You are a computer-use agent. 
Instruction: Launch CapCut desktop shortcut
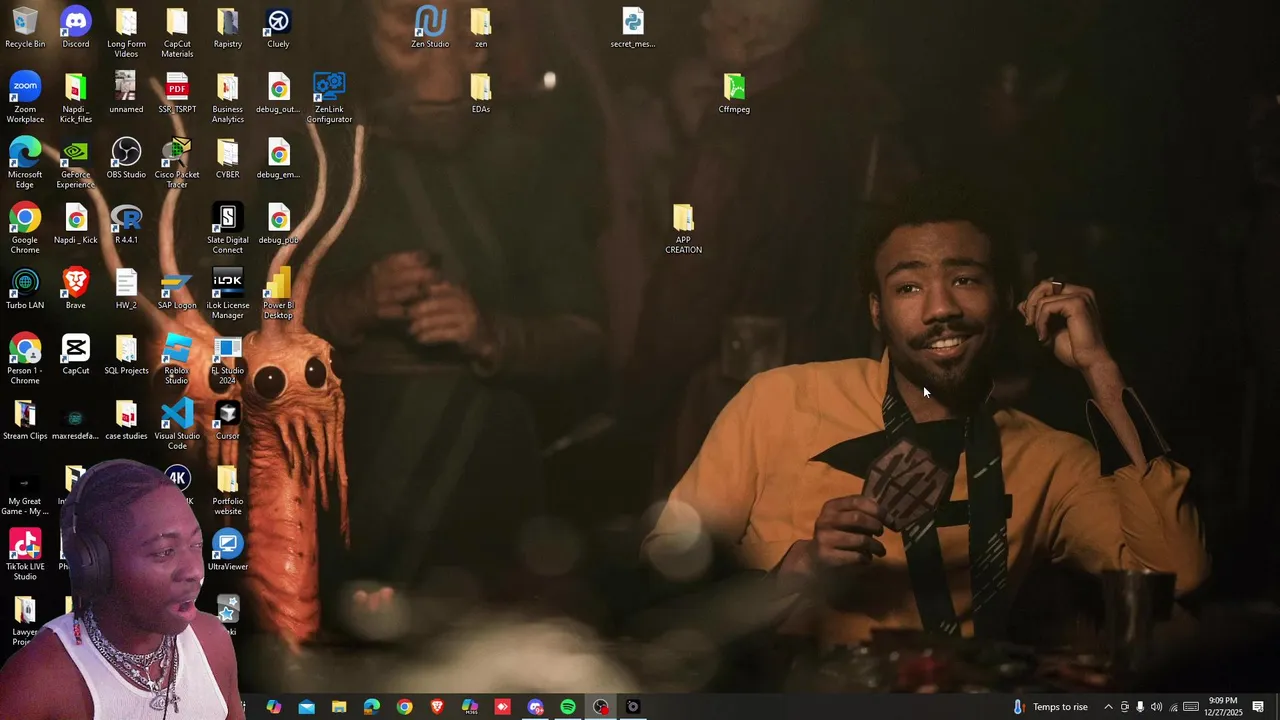(76, 354)
